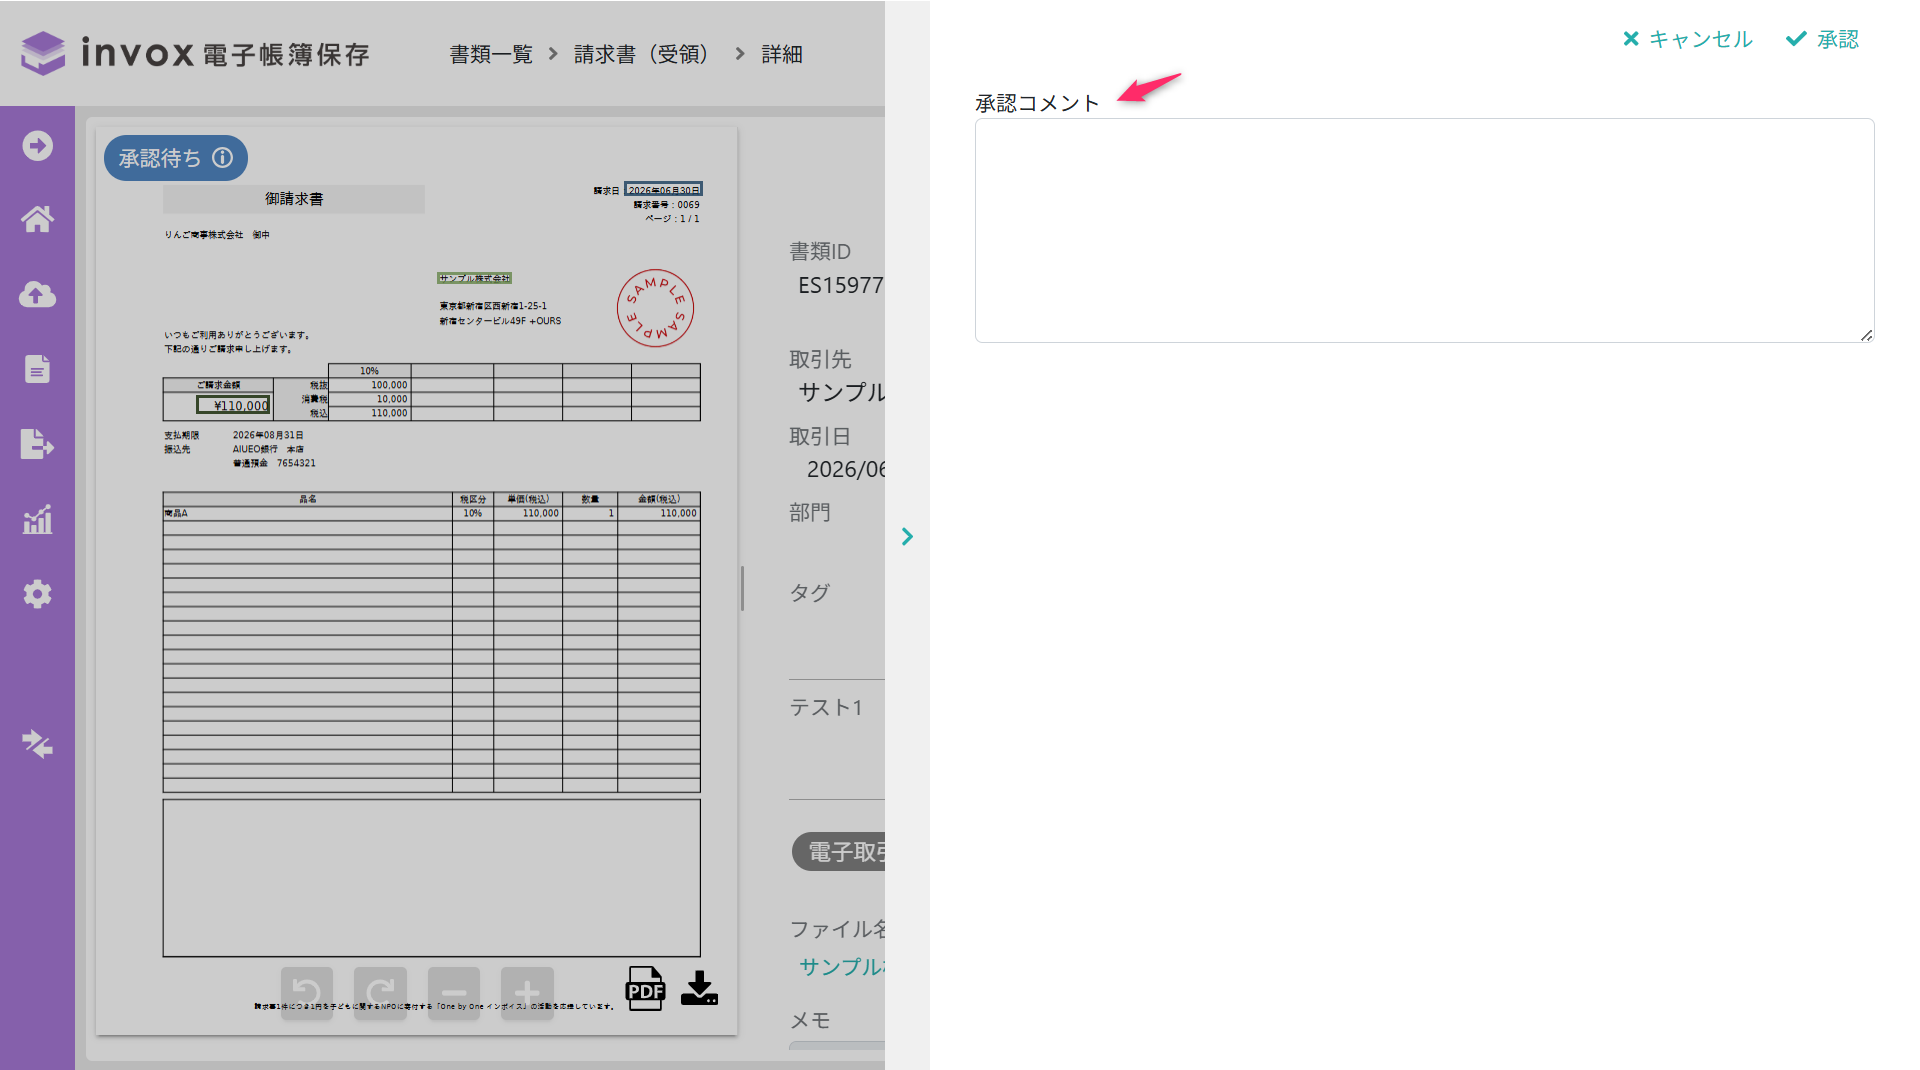Click the キャンセル cancel button

[x=1687, y=39]
